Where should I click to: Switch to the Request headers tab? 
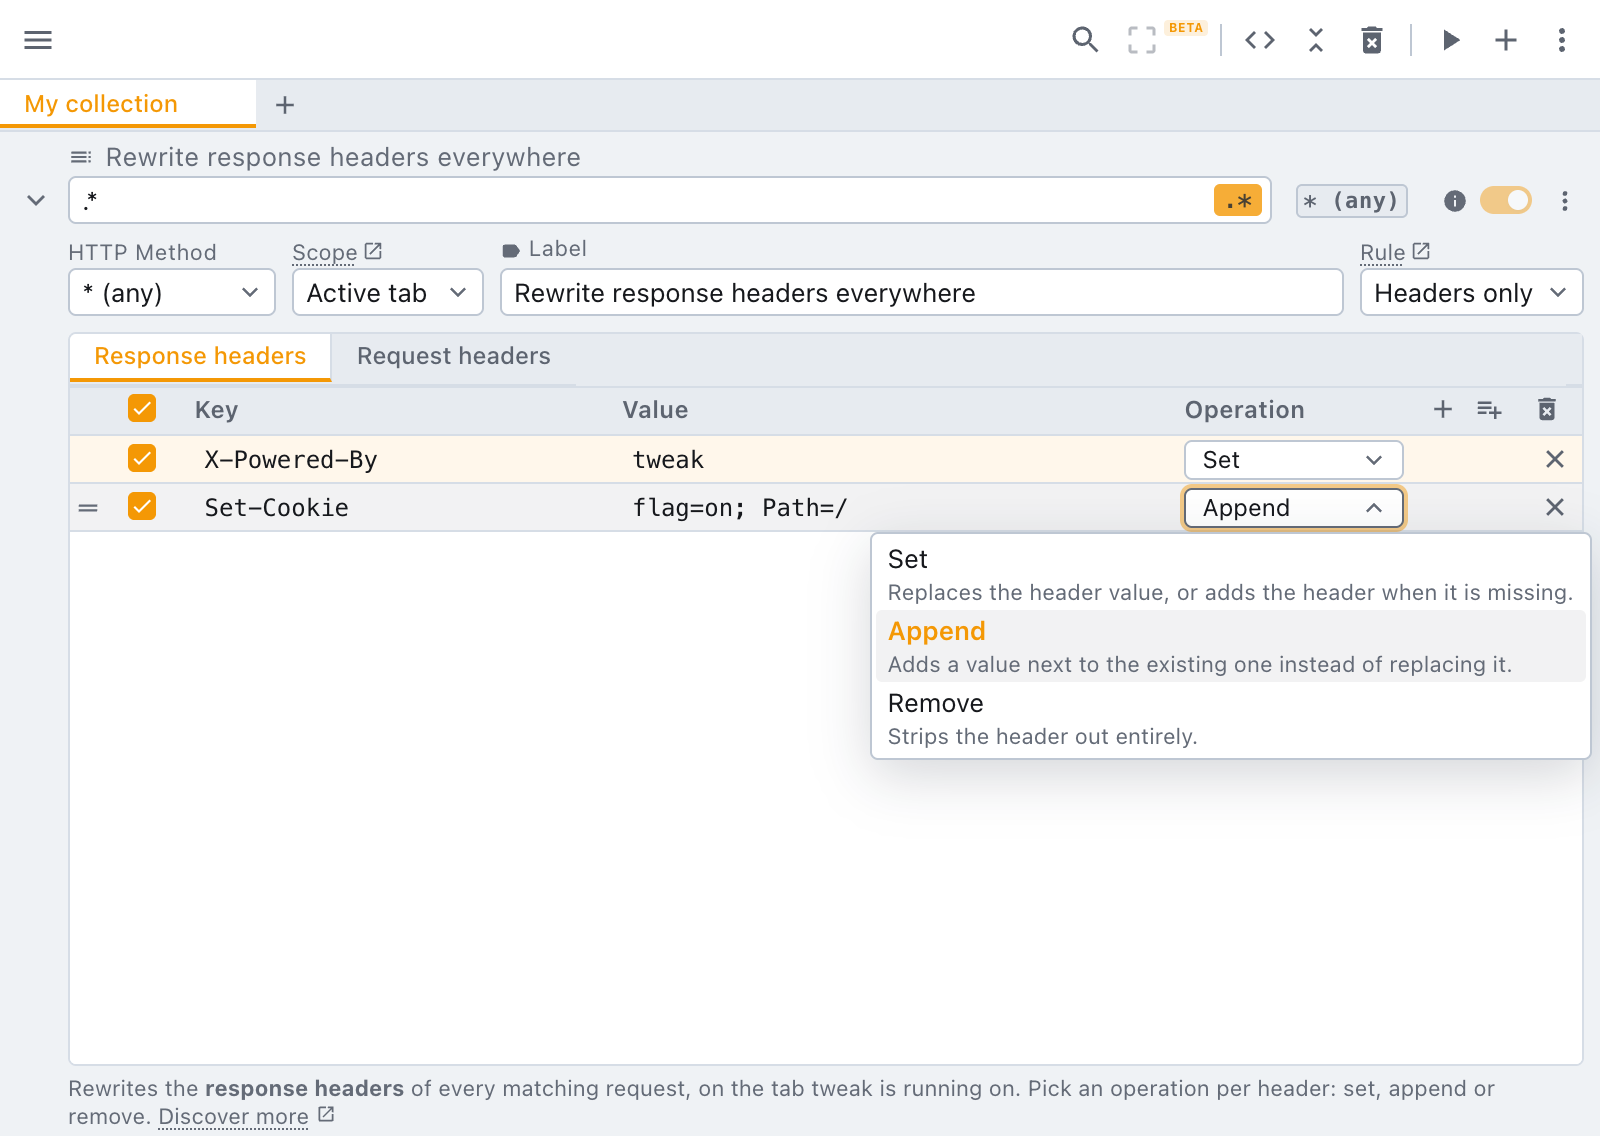(454, 357)
